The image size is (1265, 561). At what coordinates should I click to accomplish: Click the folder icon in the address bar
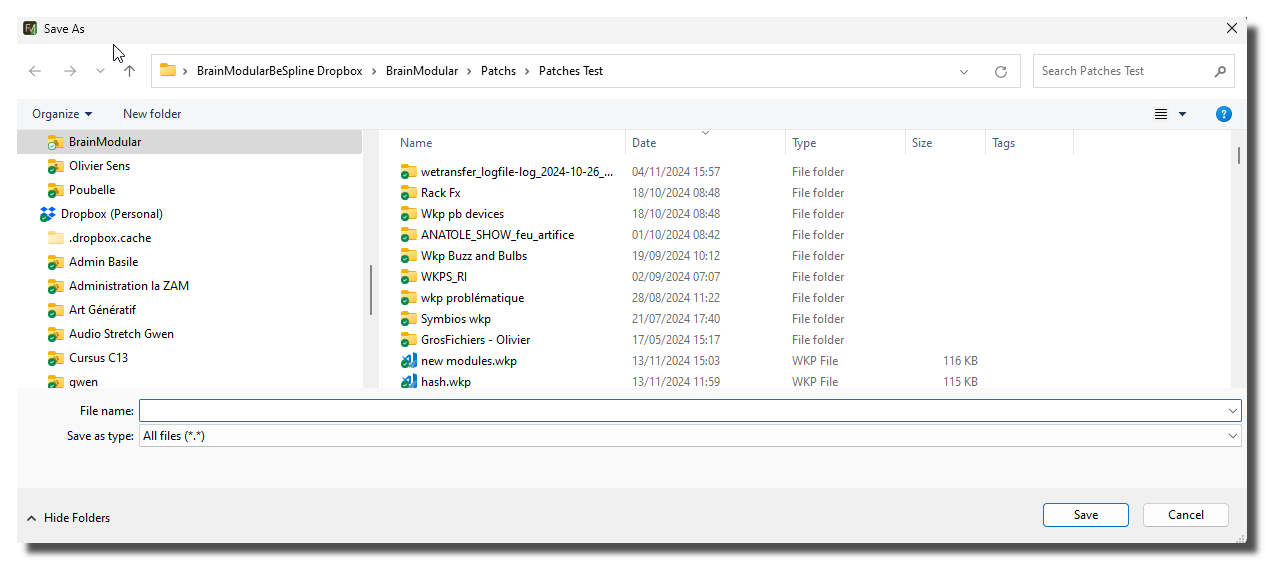(168, 70)
